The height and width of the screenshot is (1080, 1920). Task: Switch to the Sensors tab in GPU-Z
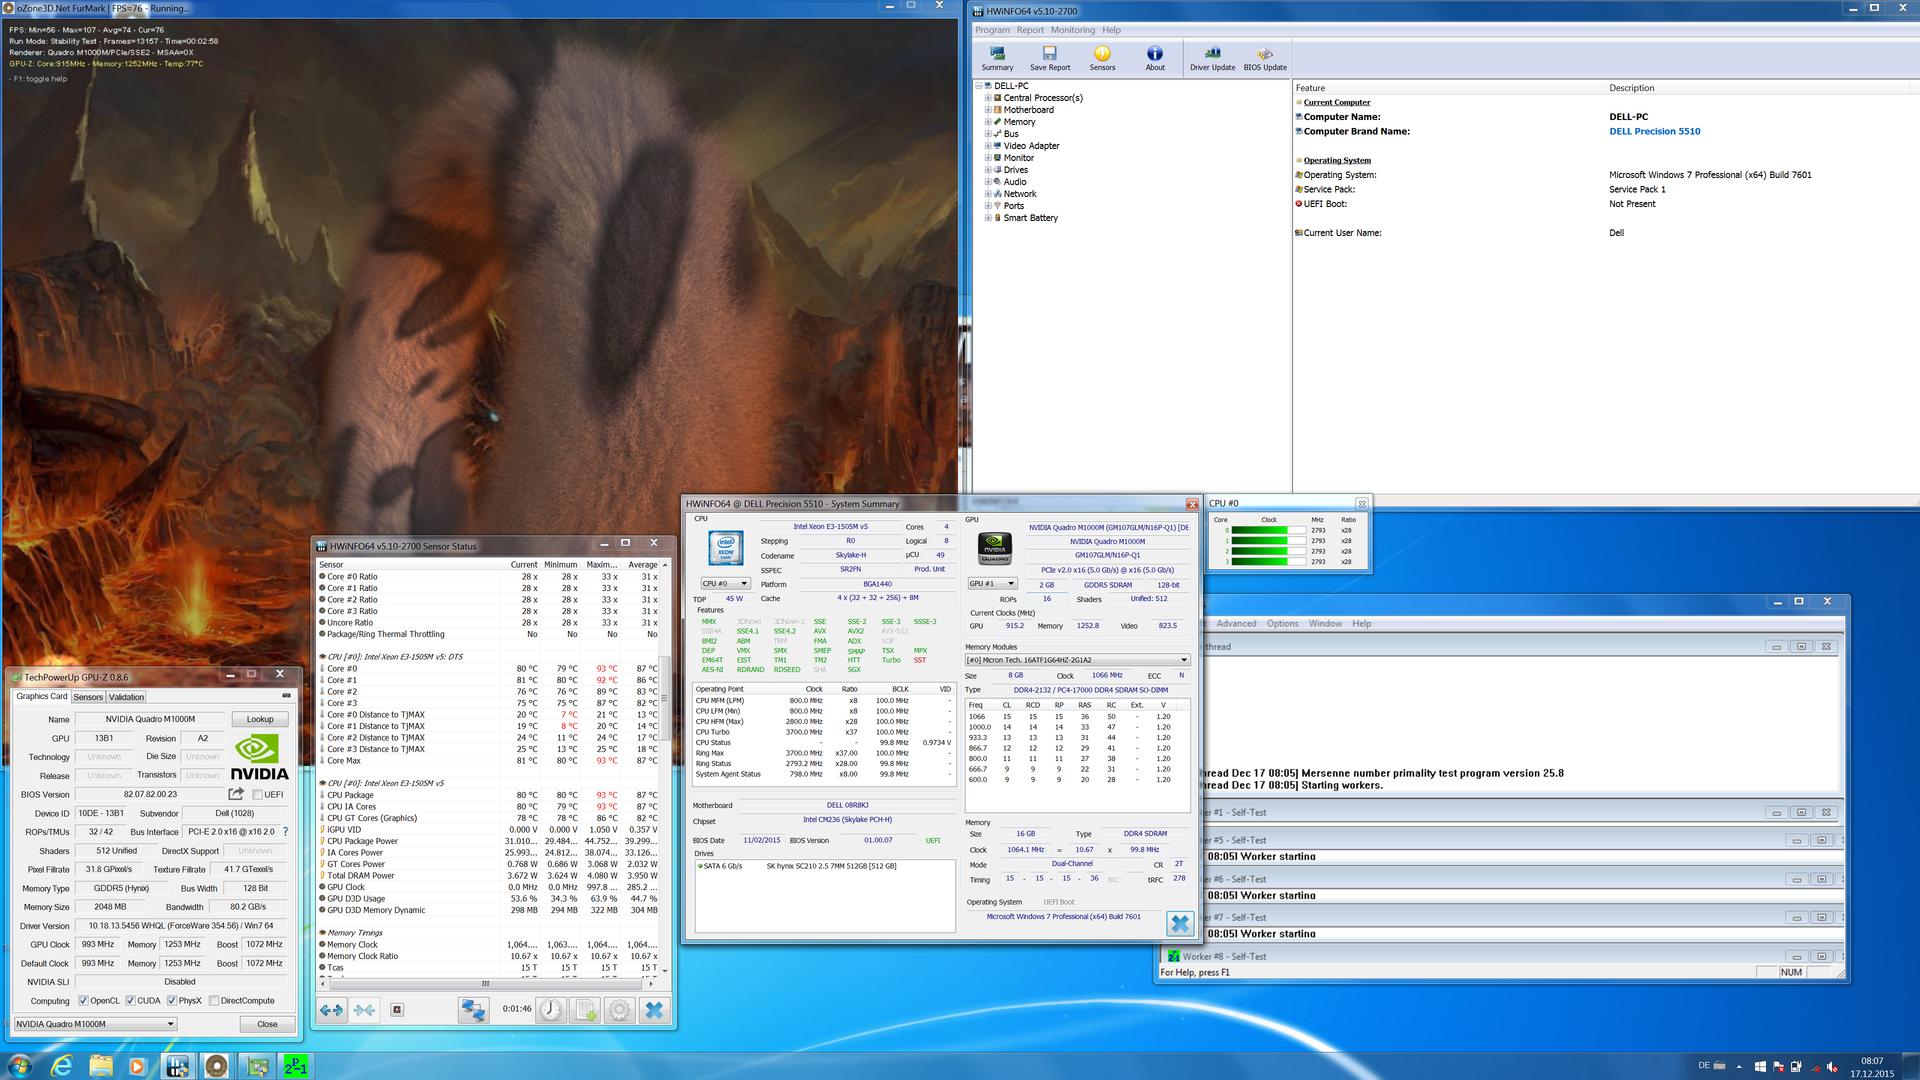(88, 697)
